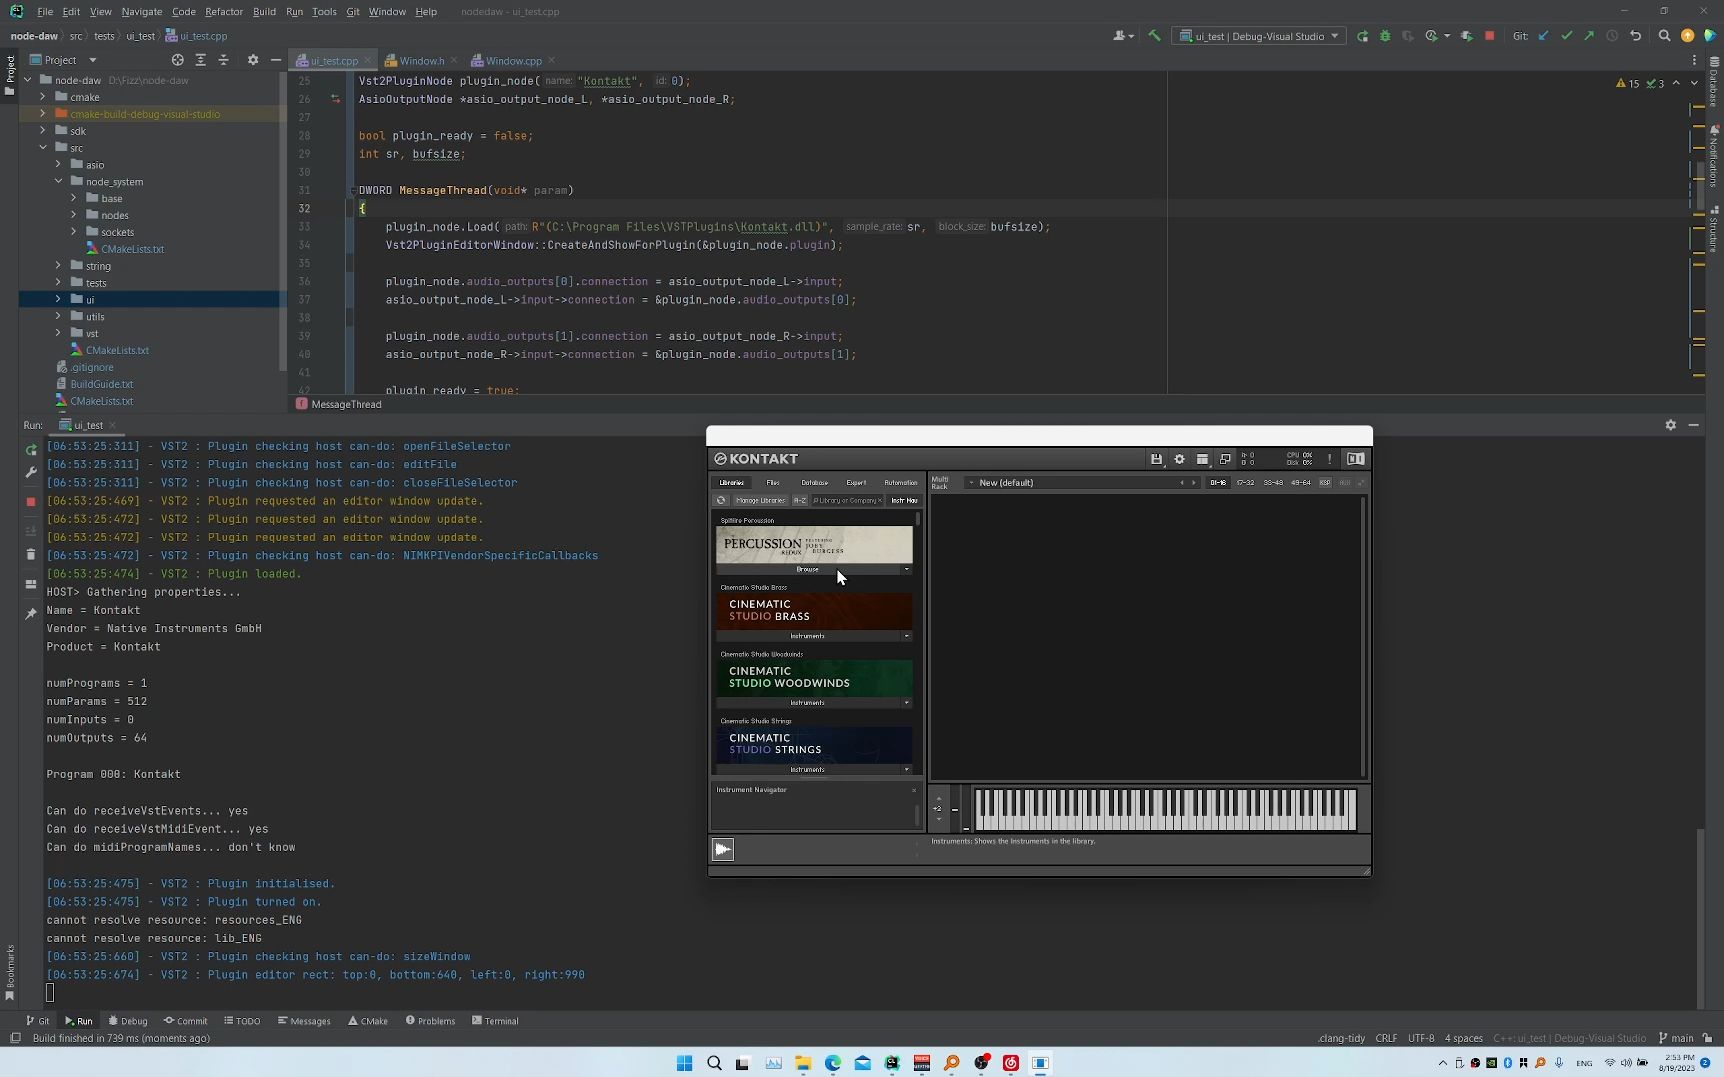Open Kontakt Database tab
The height and width of the screenshot is (1077, 1724).
(x=814, y=483)
